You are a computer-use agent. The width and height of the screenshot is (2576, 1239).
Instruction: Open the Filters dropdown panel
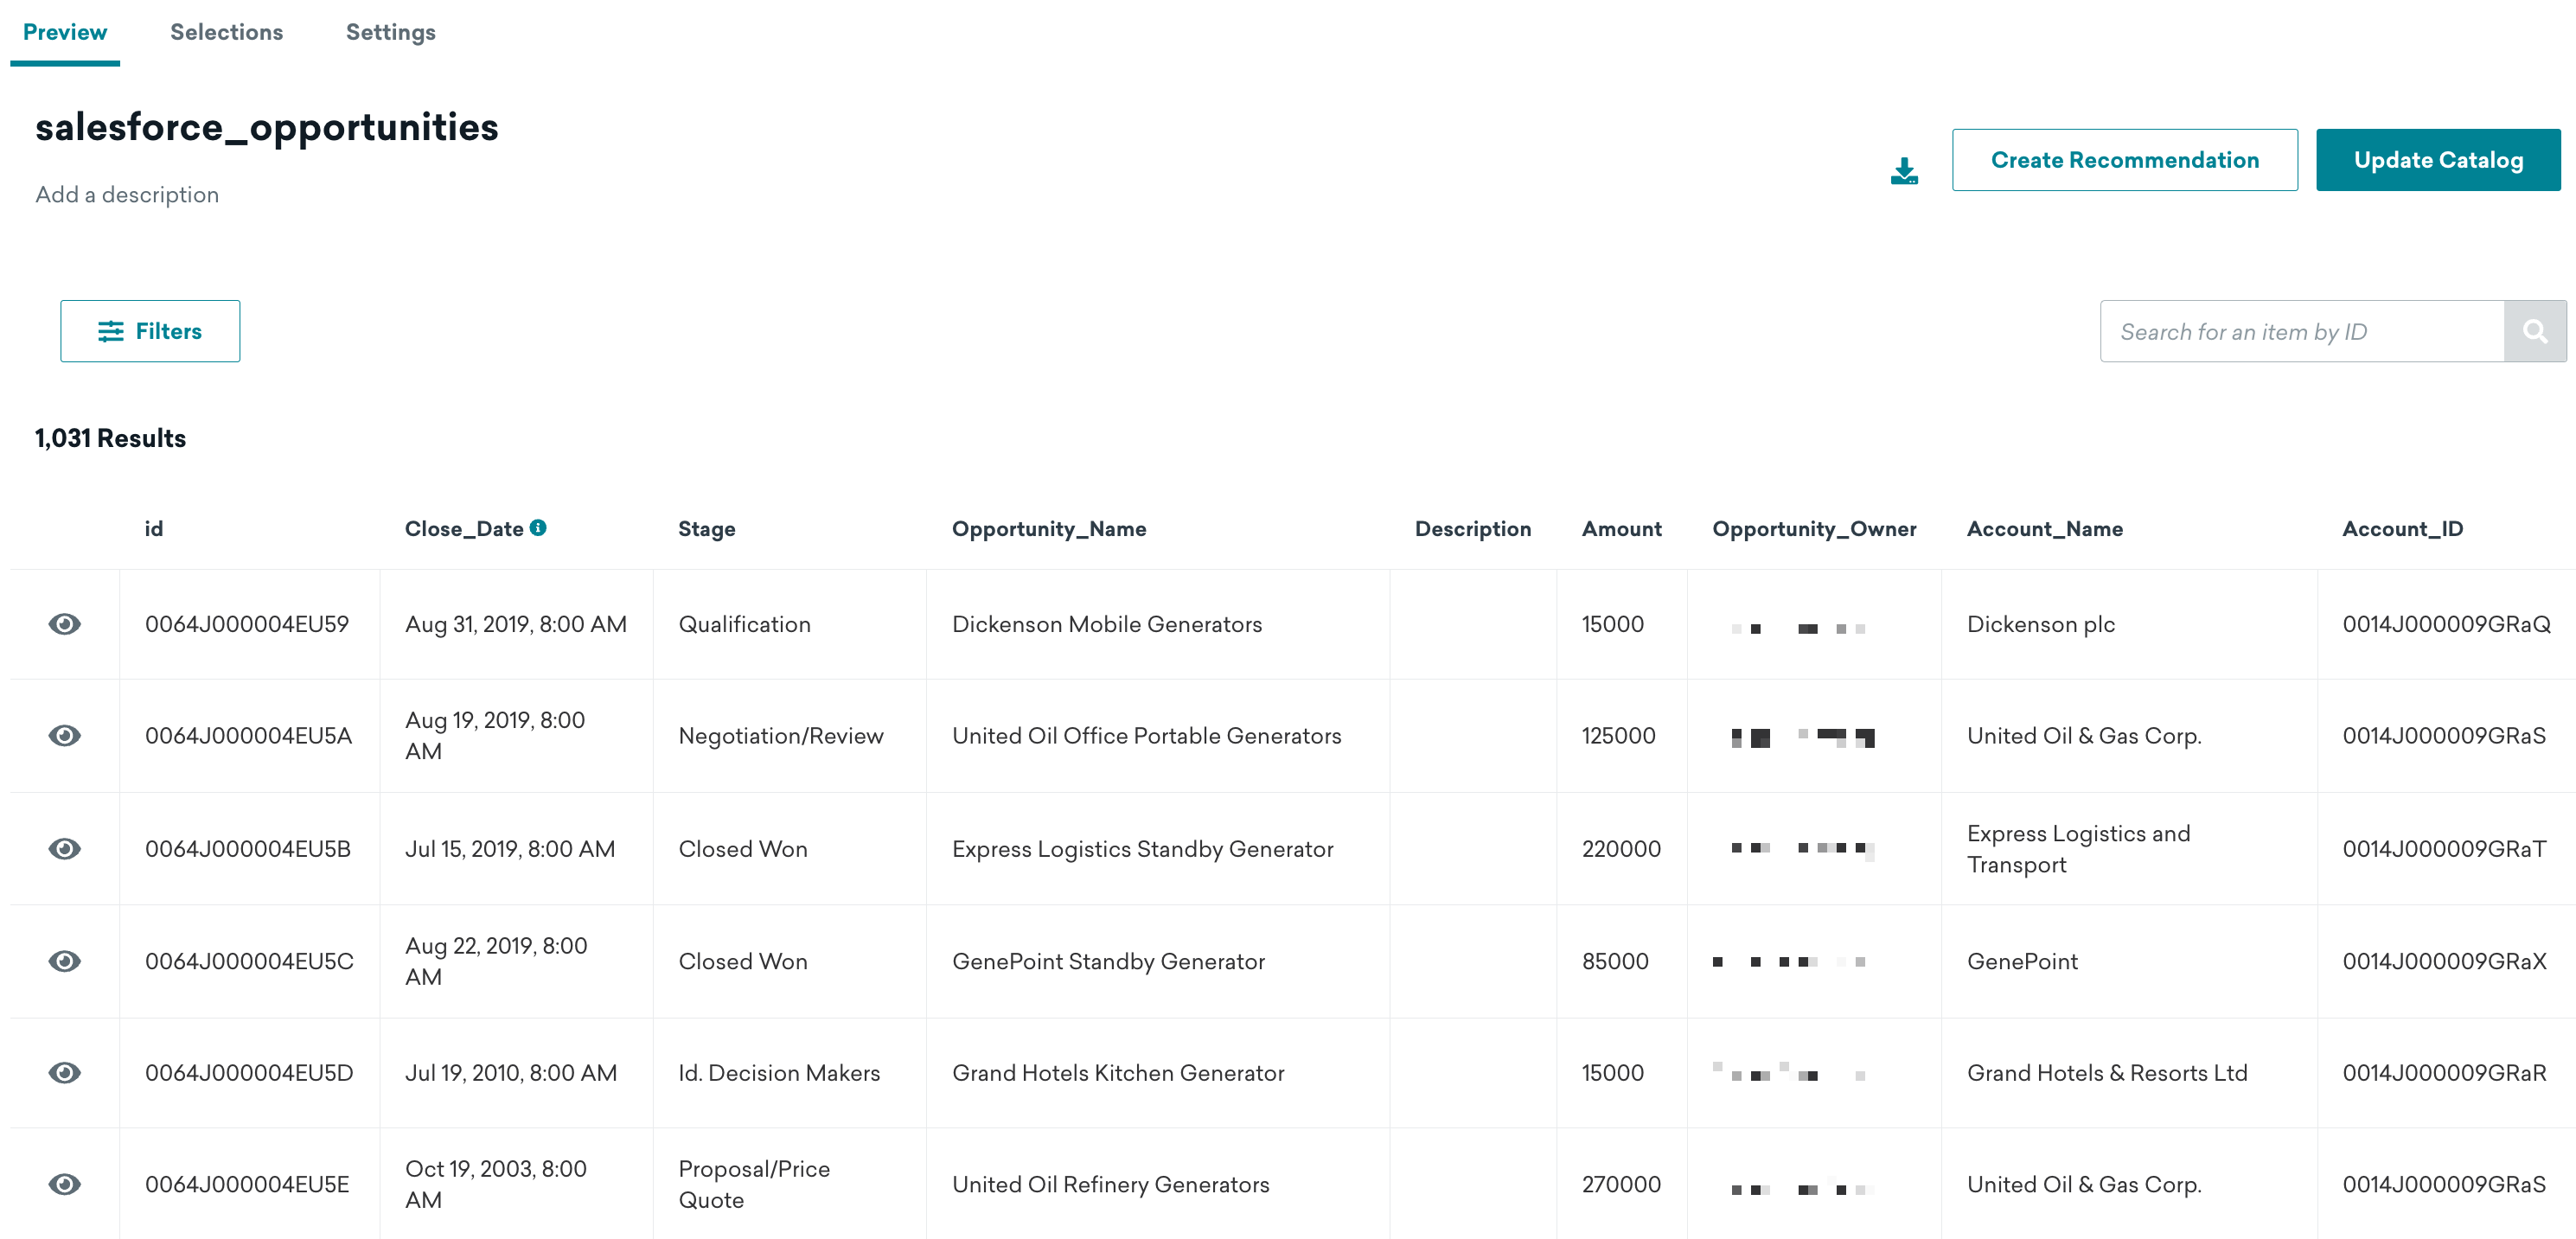pyautogui.click(x=150, y=330)
